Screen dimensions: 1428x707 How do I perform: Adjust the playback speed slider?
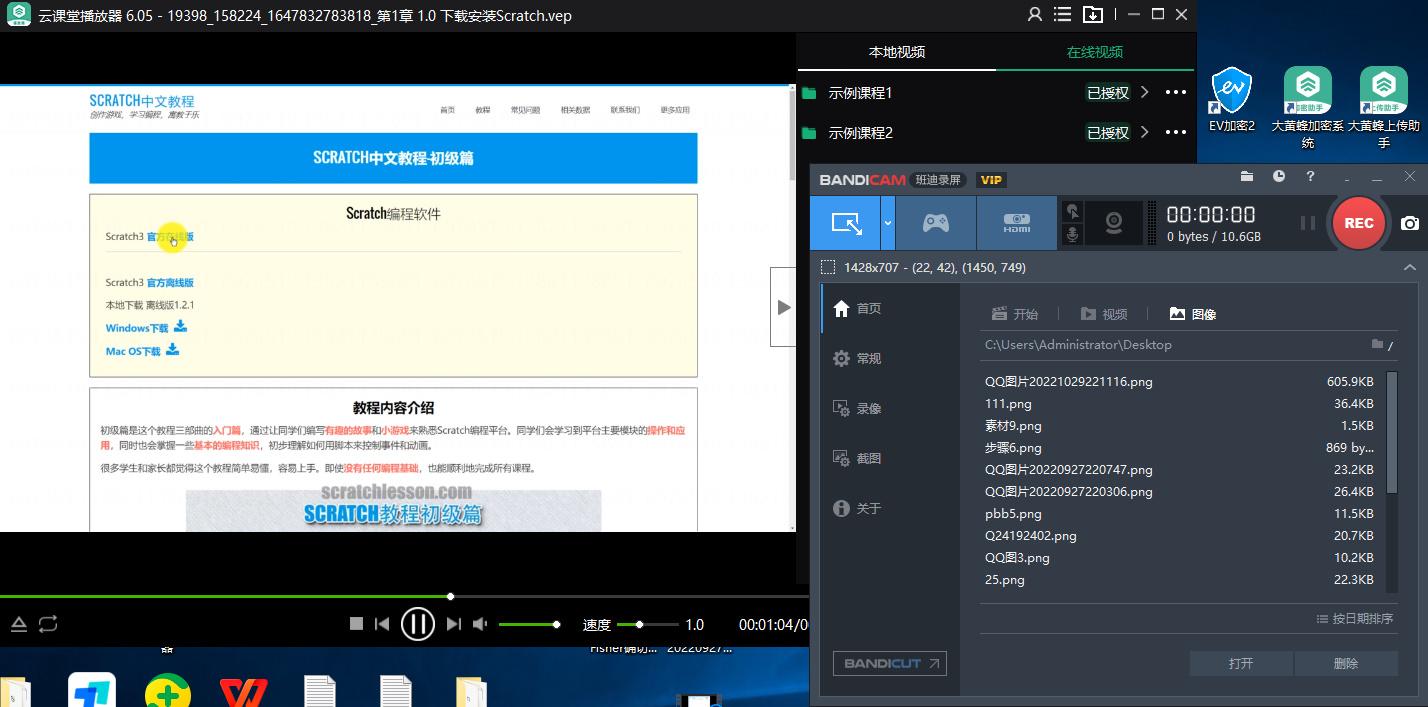point(647,624)
